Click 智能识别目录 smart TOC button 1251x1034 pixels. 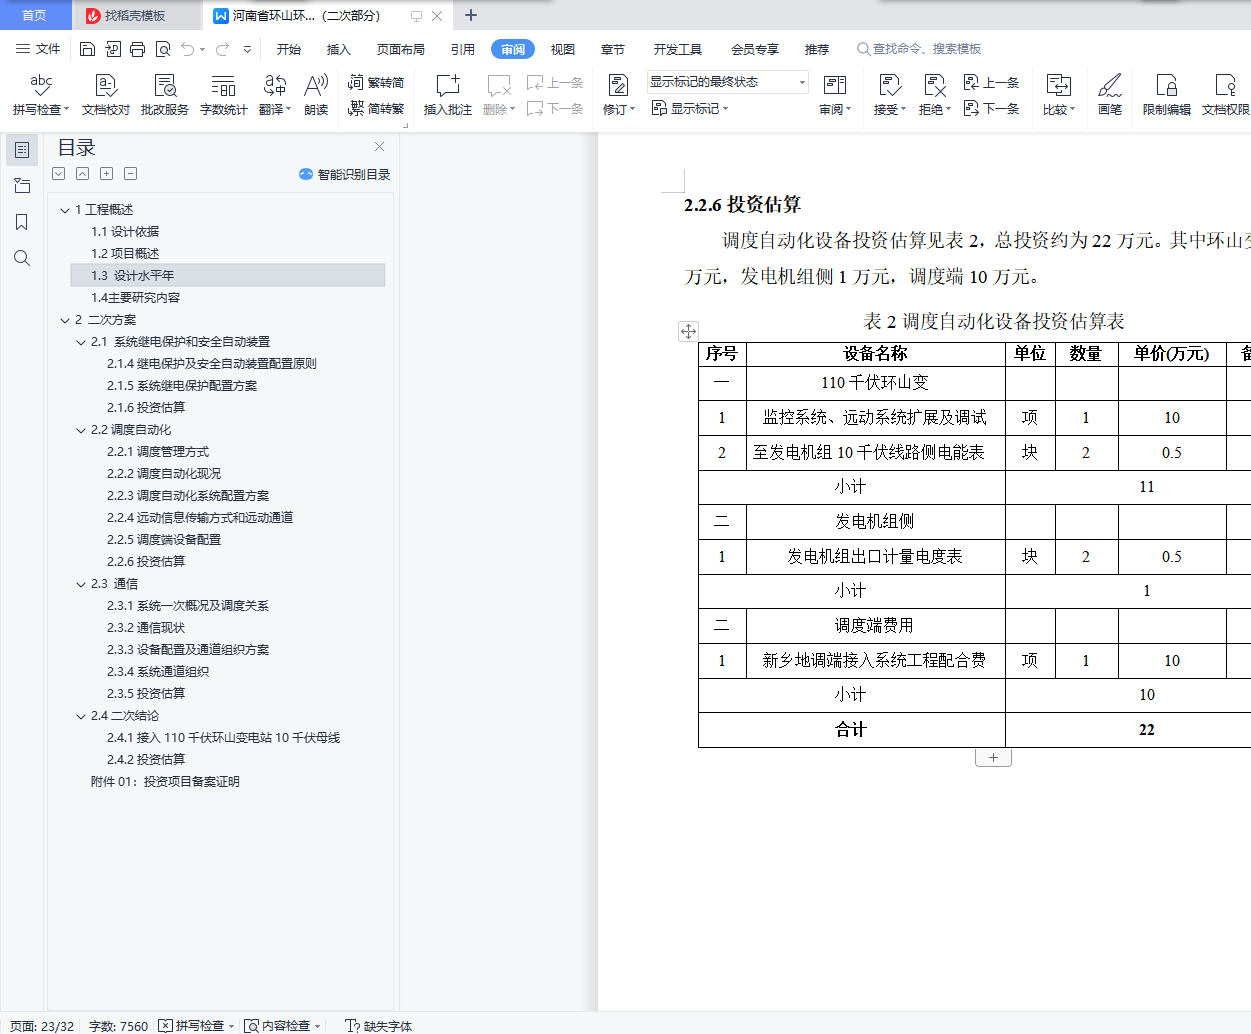[344, 174]
